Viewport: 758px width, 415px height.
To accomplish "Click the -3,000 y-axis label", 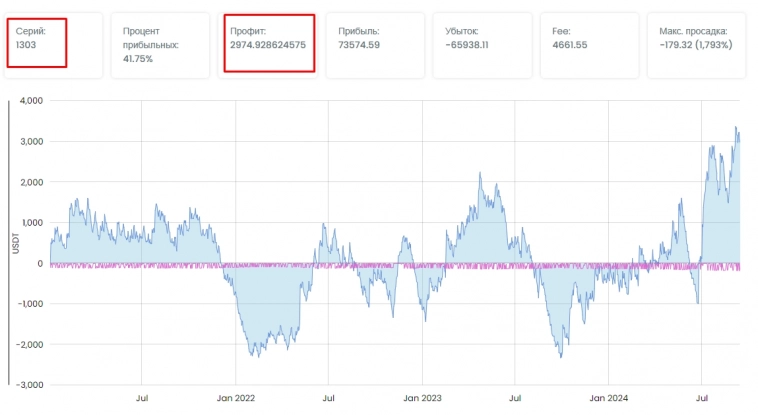I will [30, 385].
